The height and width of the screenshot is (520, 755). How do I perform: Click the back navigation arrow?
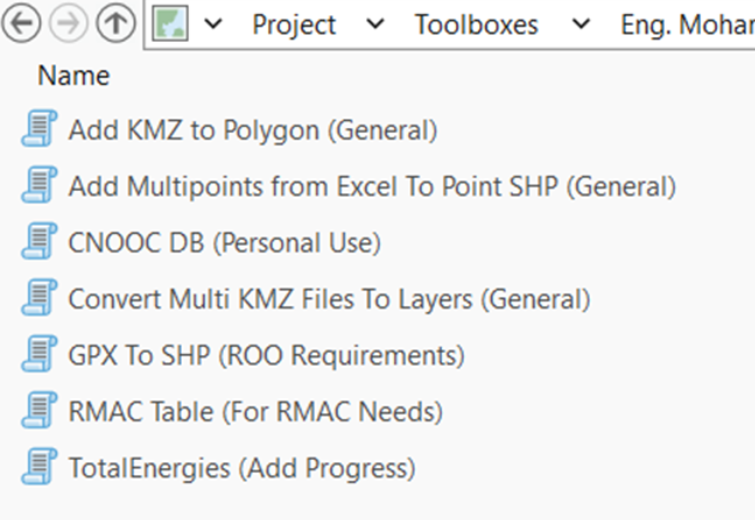[x=21, y=25]
